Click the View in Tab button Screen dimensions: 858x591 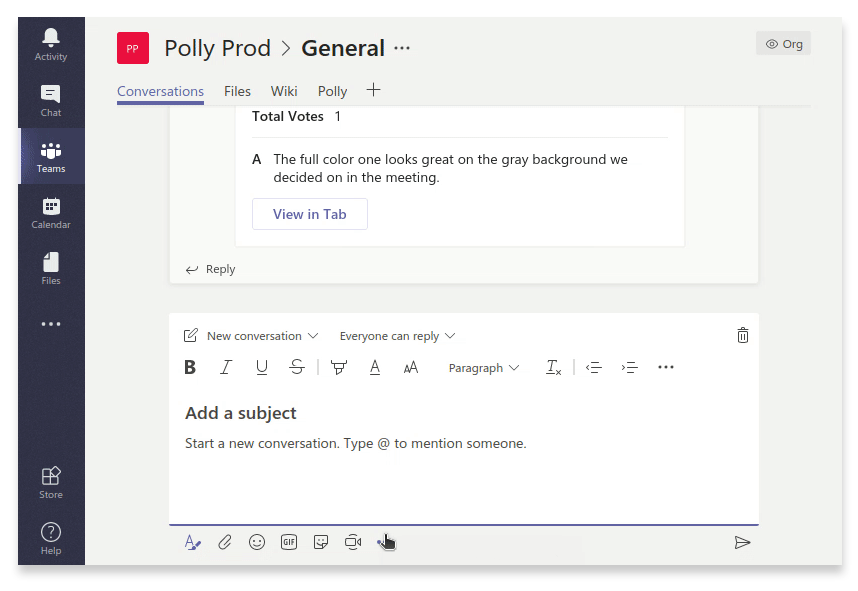[309, 213]
